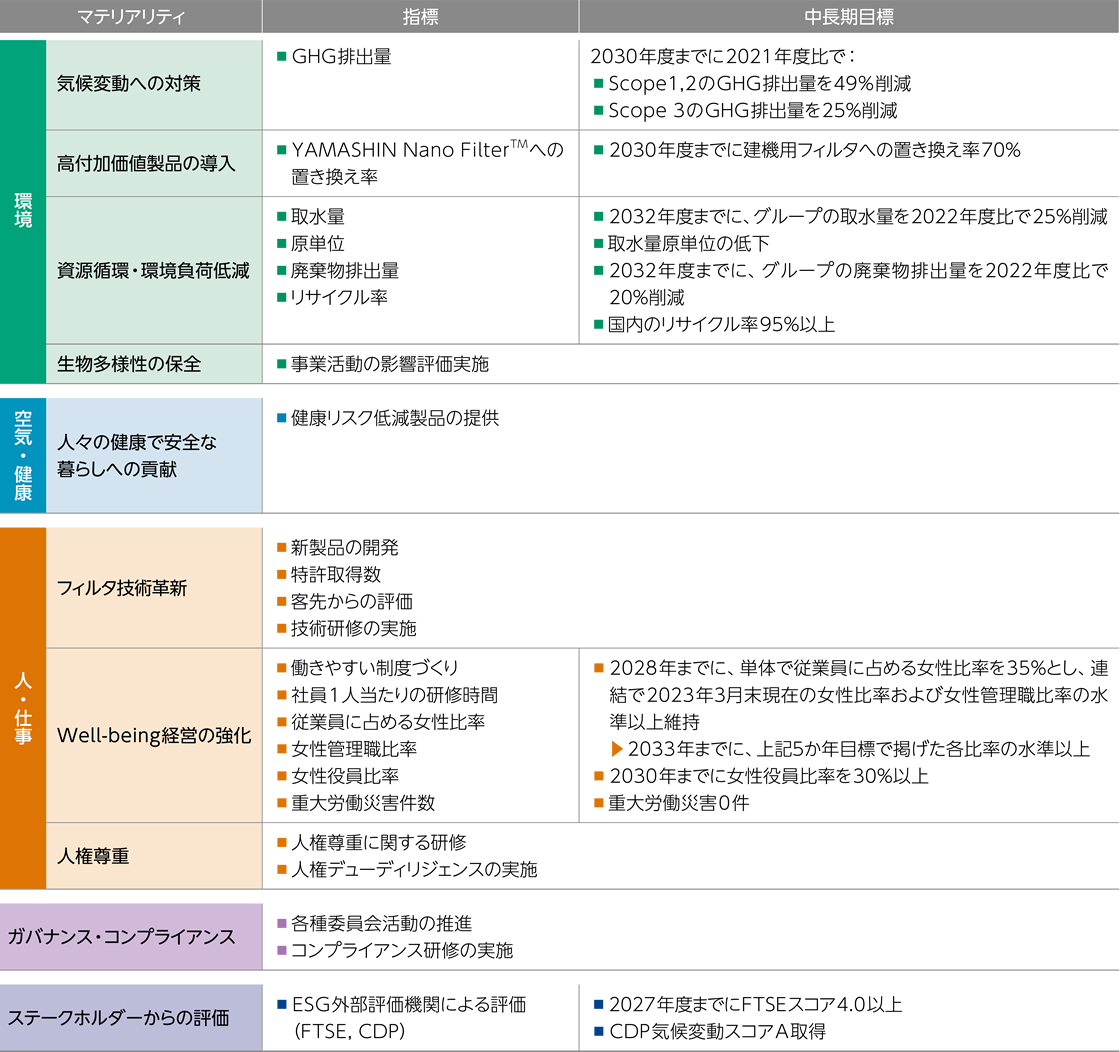The image size is (1120, 1052).
Task: Click the blue 空気・健康 category bar
Action: (22, 455)
